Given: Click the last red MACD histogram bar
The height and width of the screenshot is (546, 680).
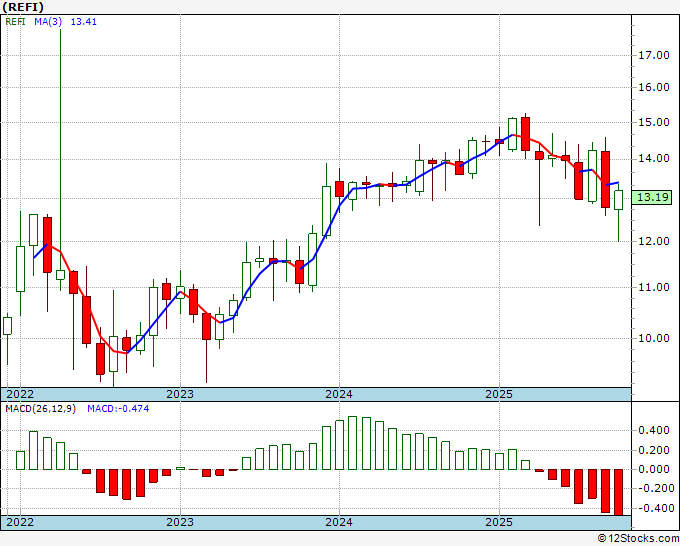Looking at the screenshot, I should pos(618,492).
